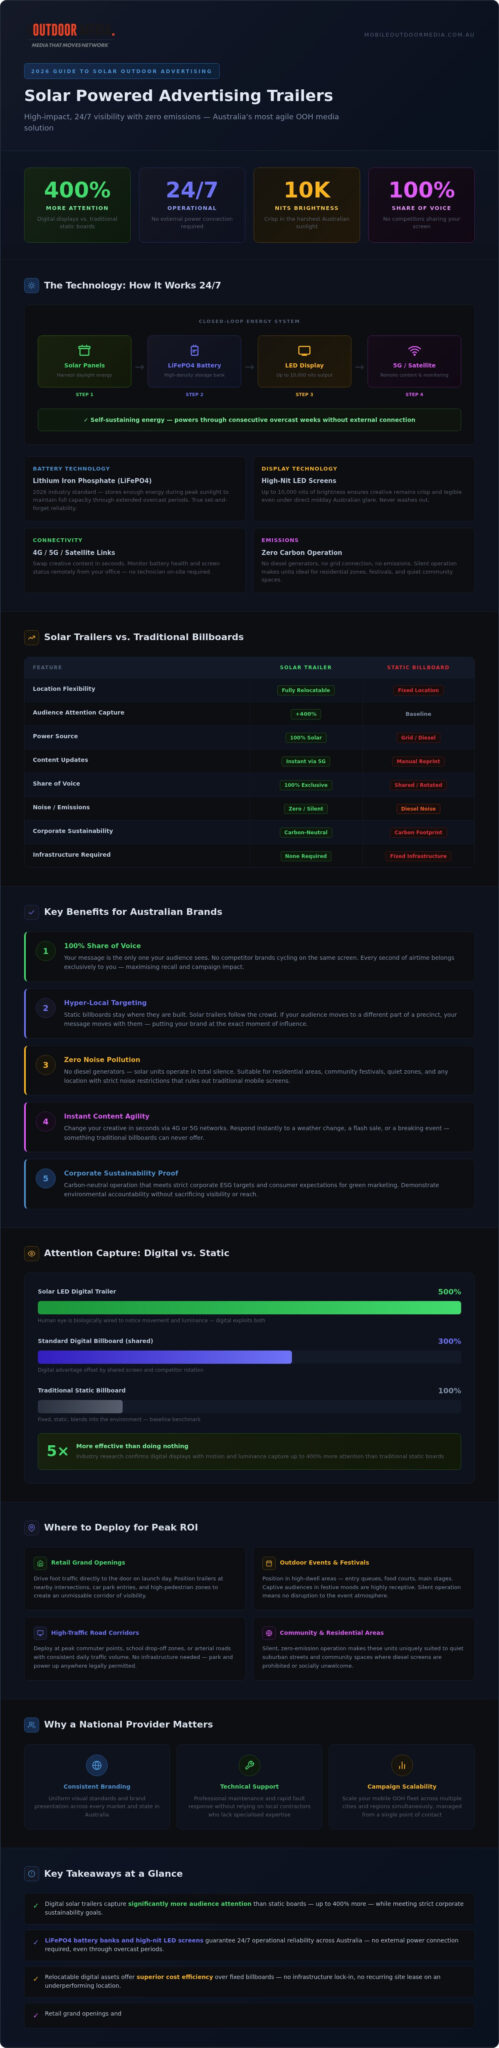The image size is (499, 2048).
Task: Click the Campaign Scalability chart icon
Action: click(x=402, y=1765)
